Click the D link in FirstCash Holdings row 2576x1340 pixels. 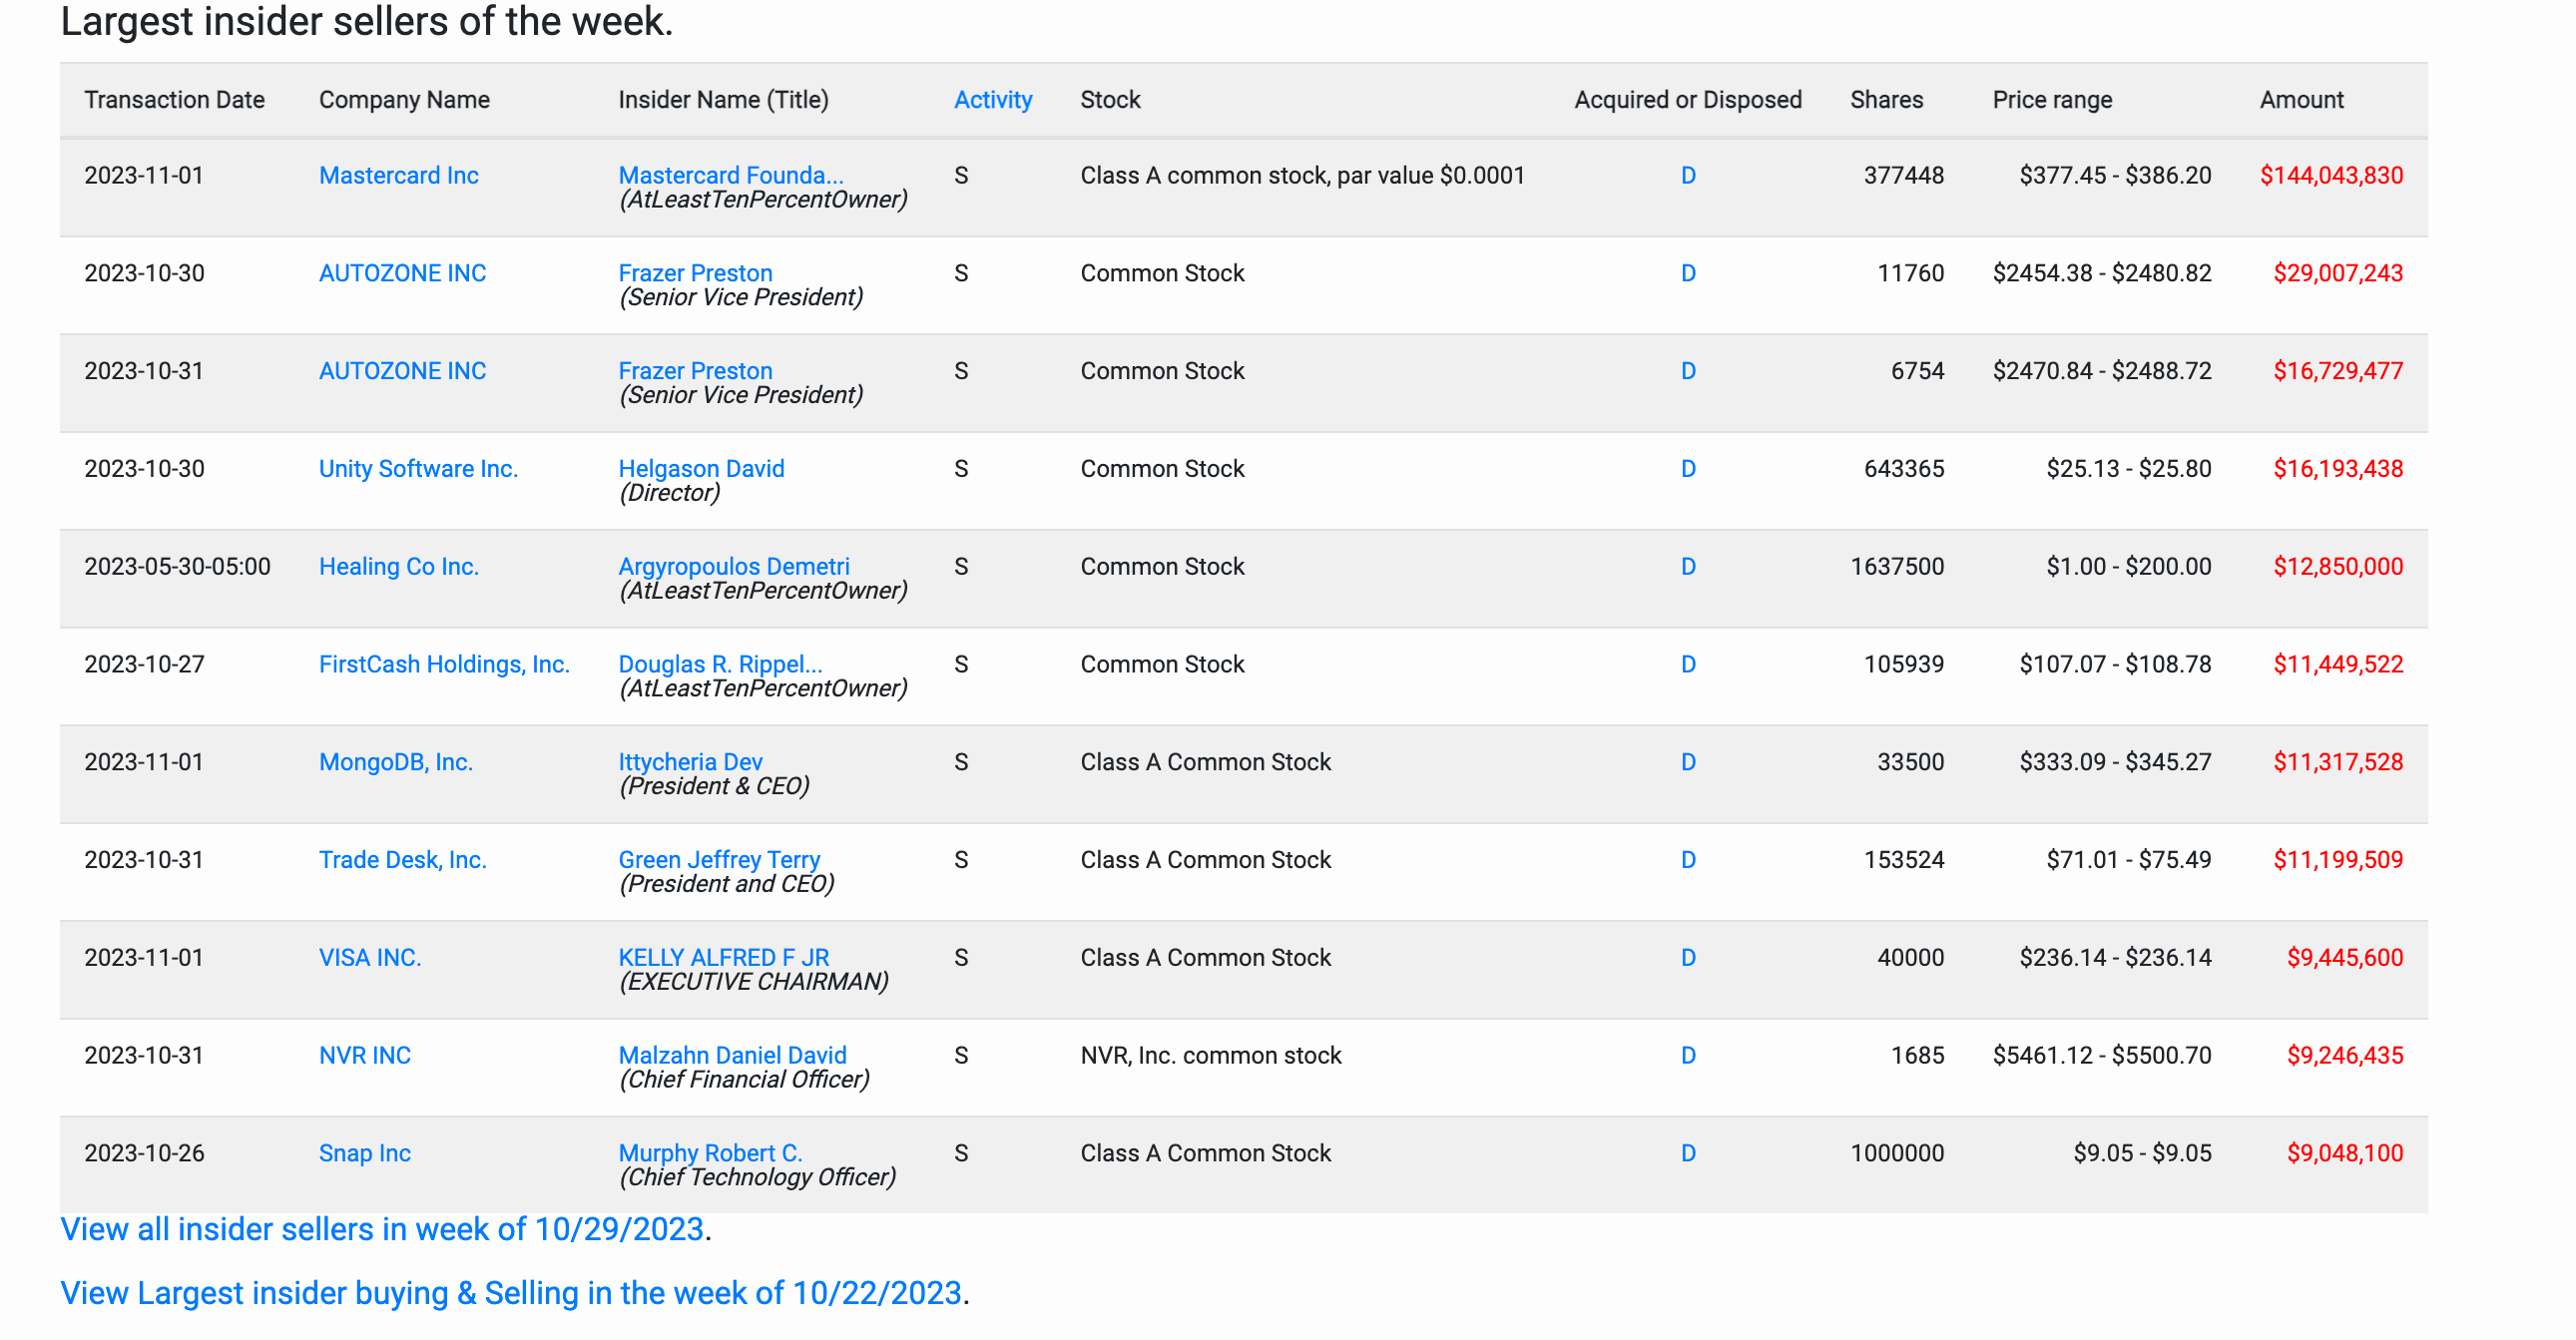point(1688,665)
